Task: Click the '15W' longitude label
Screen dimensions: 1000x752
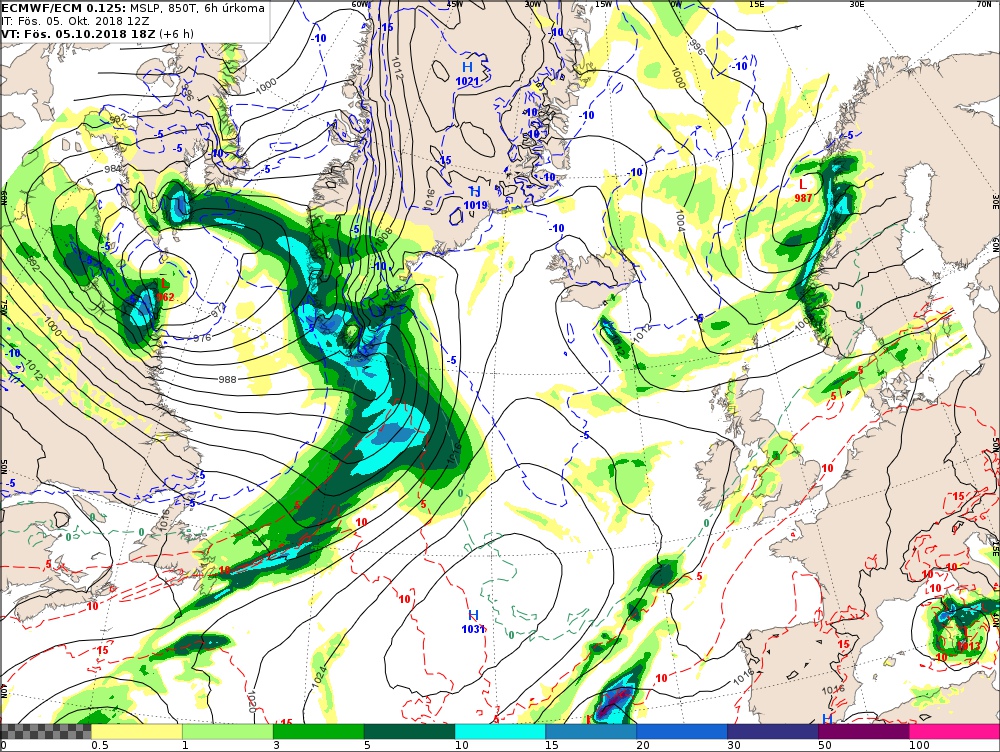Action: coord(603,4)
